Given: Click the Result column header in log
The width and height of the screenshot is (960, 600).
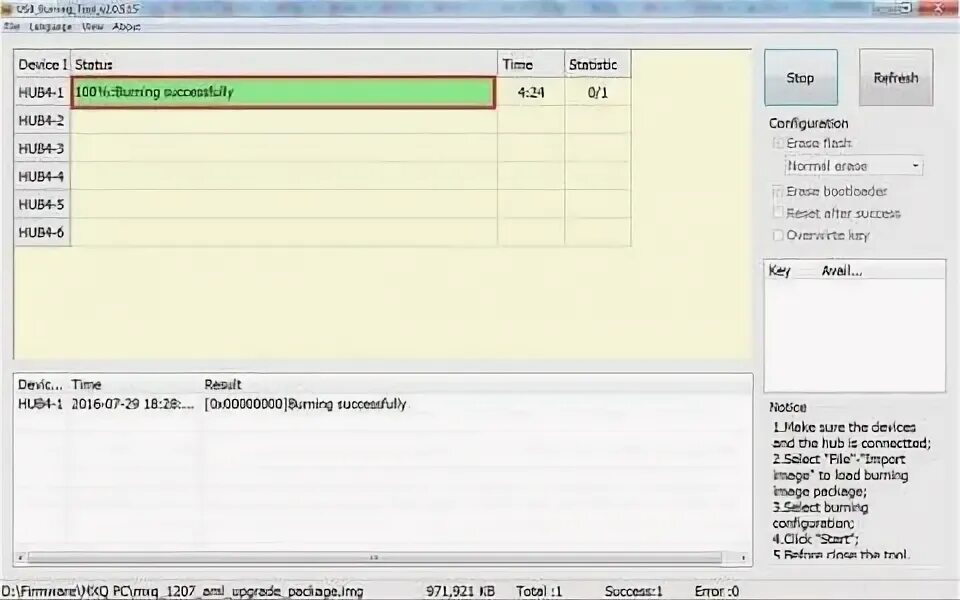Looking at the screenshot, I should [223, 384].
